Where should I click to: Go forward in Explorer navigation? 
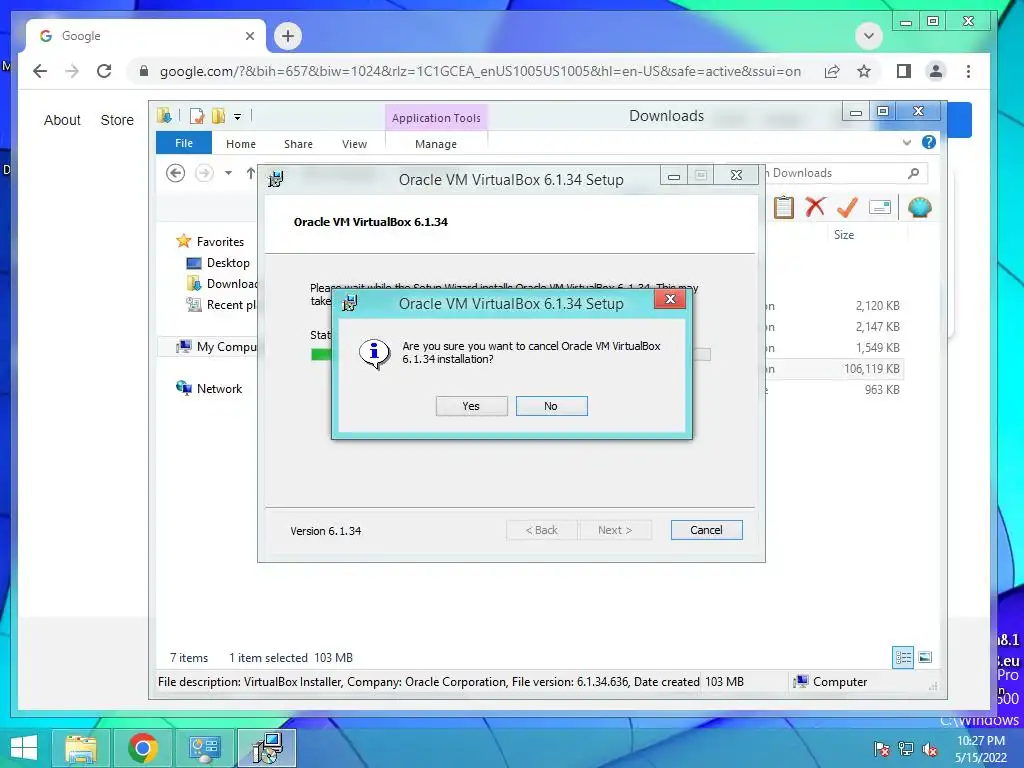point(204,173)
